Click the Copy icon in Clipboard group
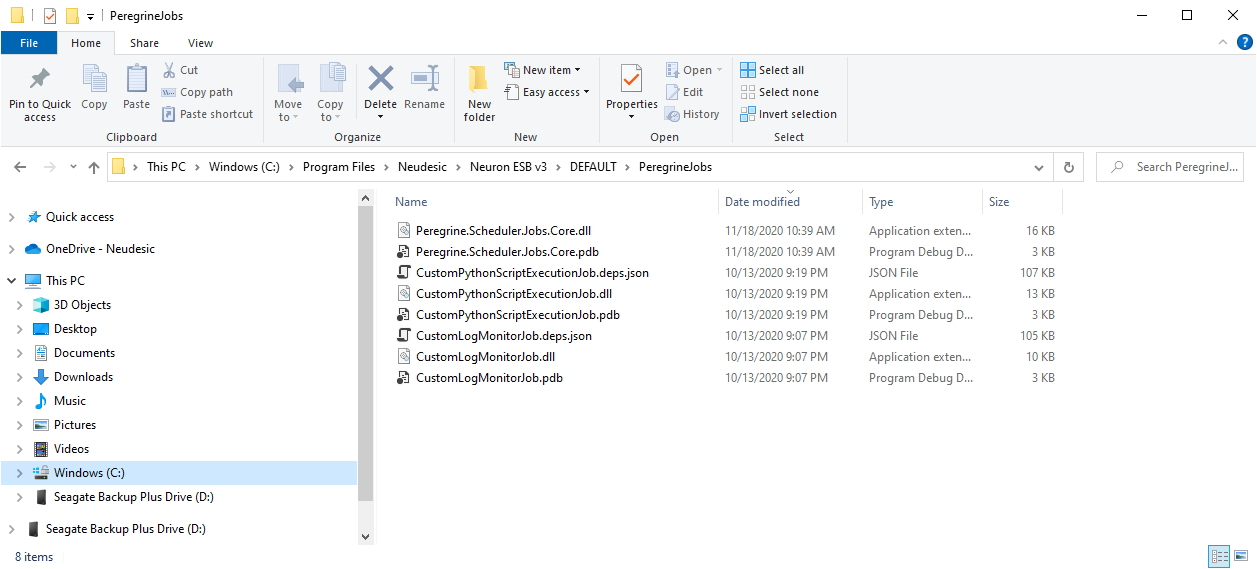The width and height of the screenshot is (1257, 569). point(94,79)
